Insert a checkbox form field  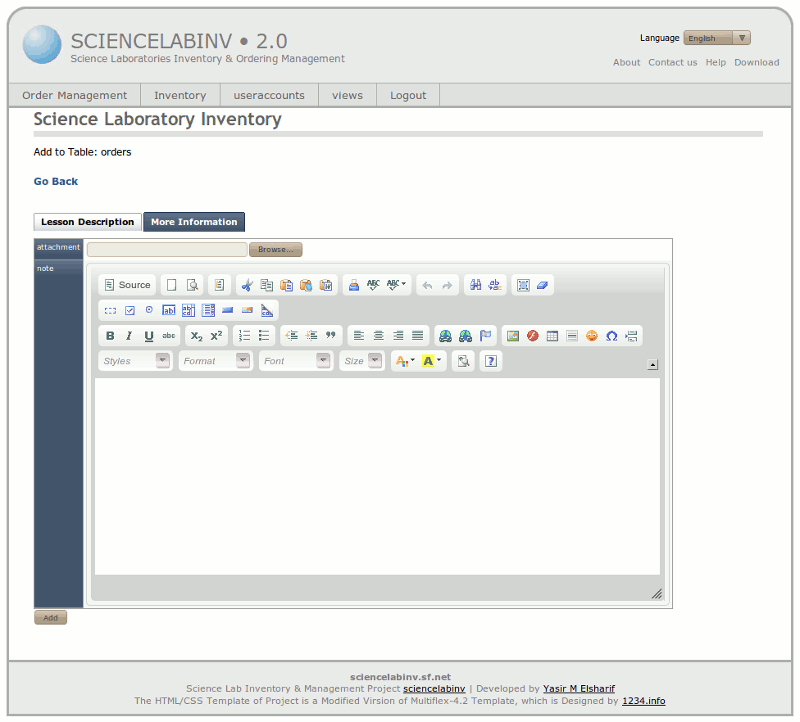[130, 311]
